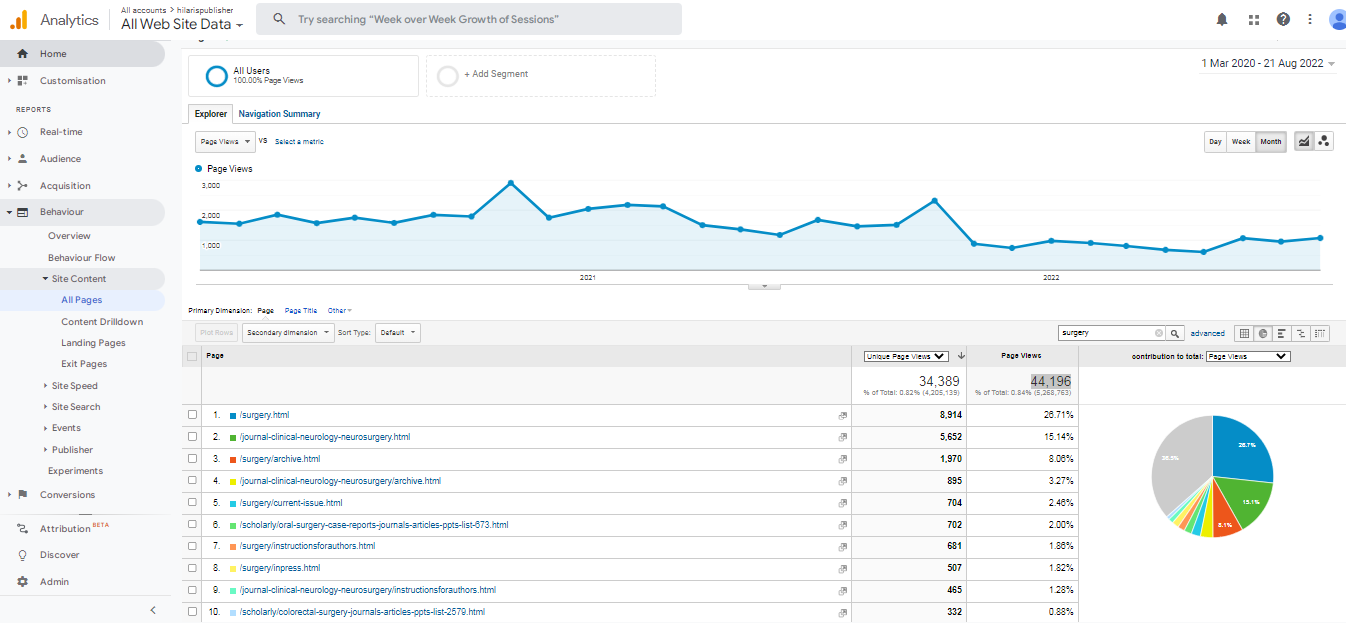Open the Admin gear in sidebar
Viewport: 1346px width, 623px height.
(23, 582)
